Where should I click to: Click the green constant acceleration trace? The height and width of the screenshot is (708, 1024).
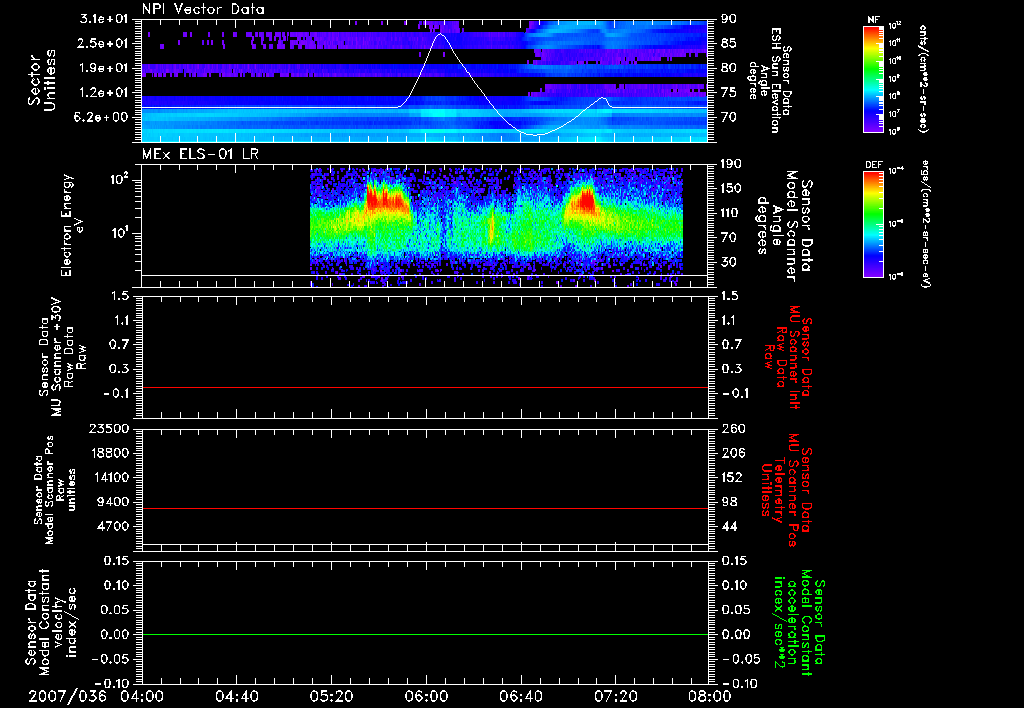point(424,634)
